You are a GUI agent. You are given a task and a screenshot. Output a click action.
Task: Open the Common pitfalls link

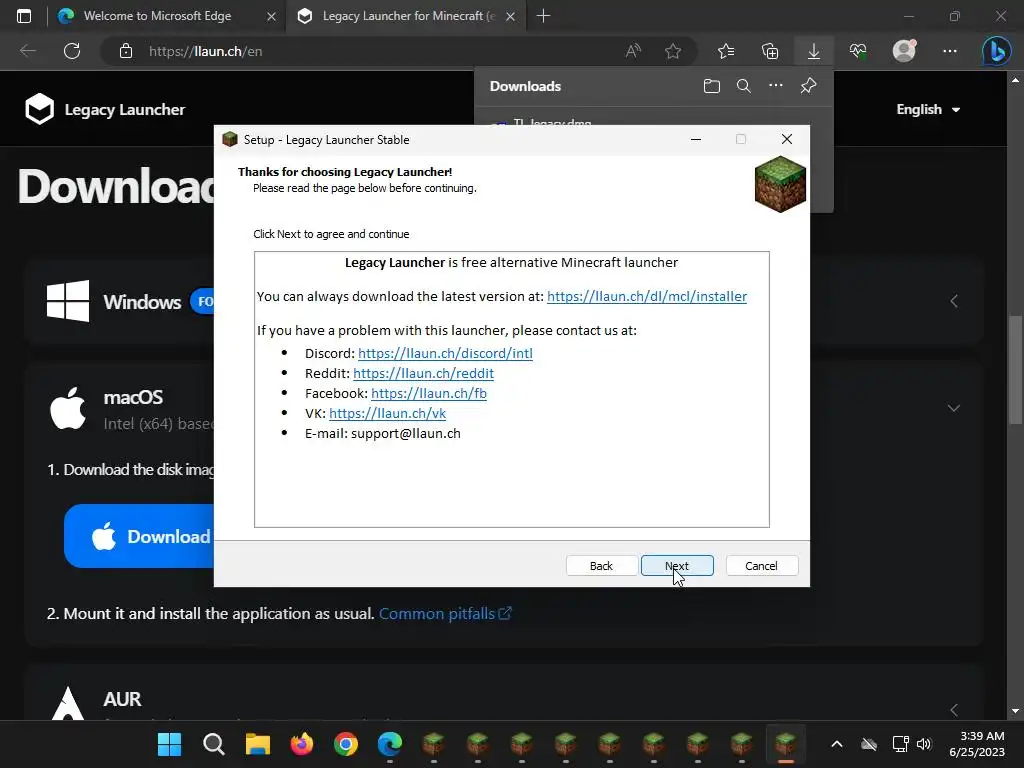point(445,613)
